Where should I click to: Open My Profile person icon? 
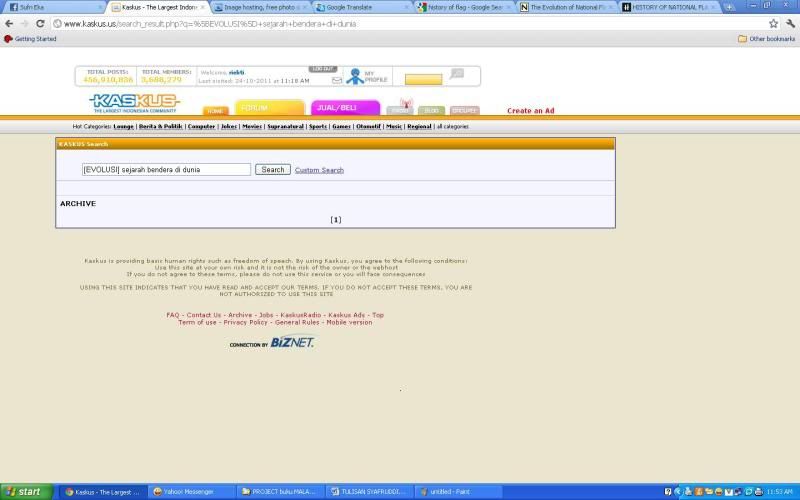355,77
